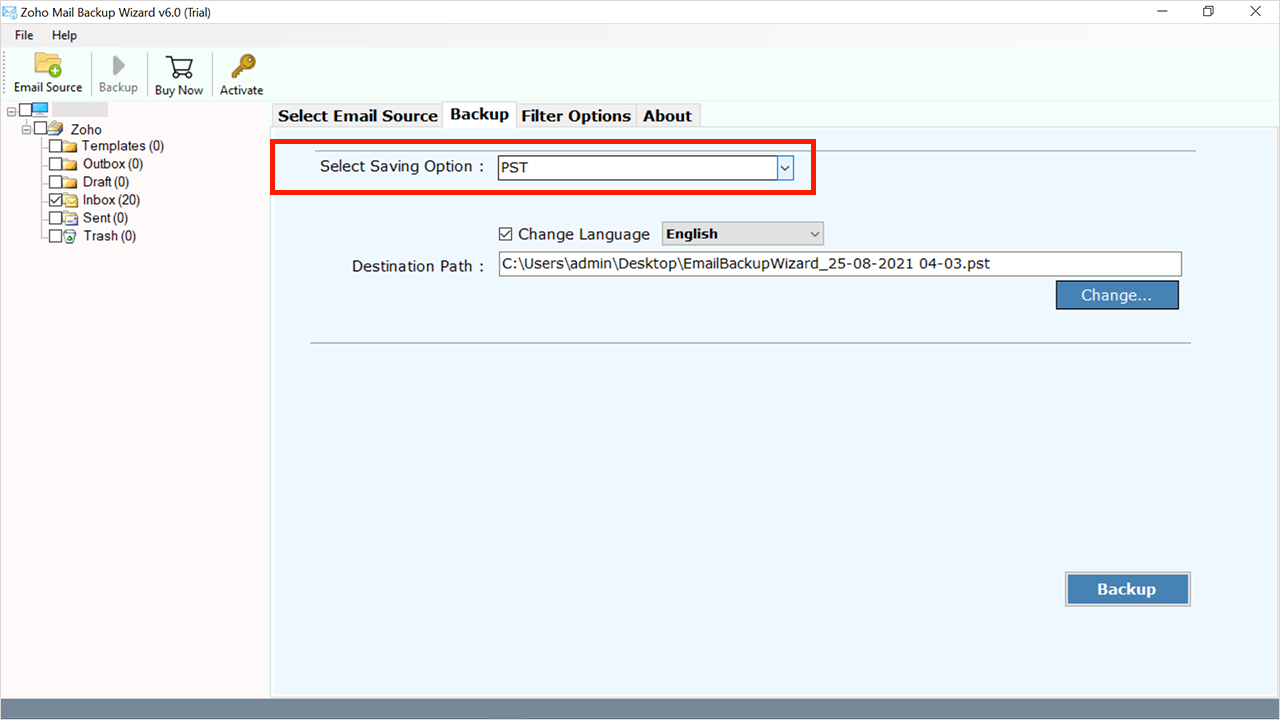Click the Sent mail folder icon

point(71,218)
